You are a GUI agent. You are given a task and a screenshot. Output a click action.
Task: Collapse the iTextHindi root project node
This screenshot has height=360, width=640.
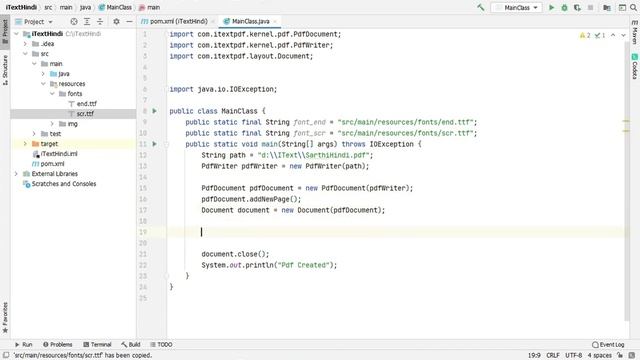16,34
